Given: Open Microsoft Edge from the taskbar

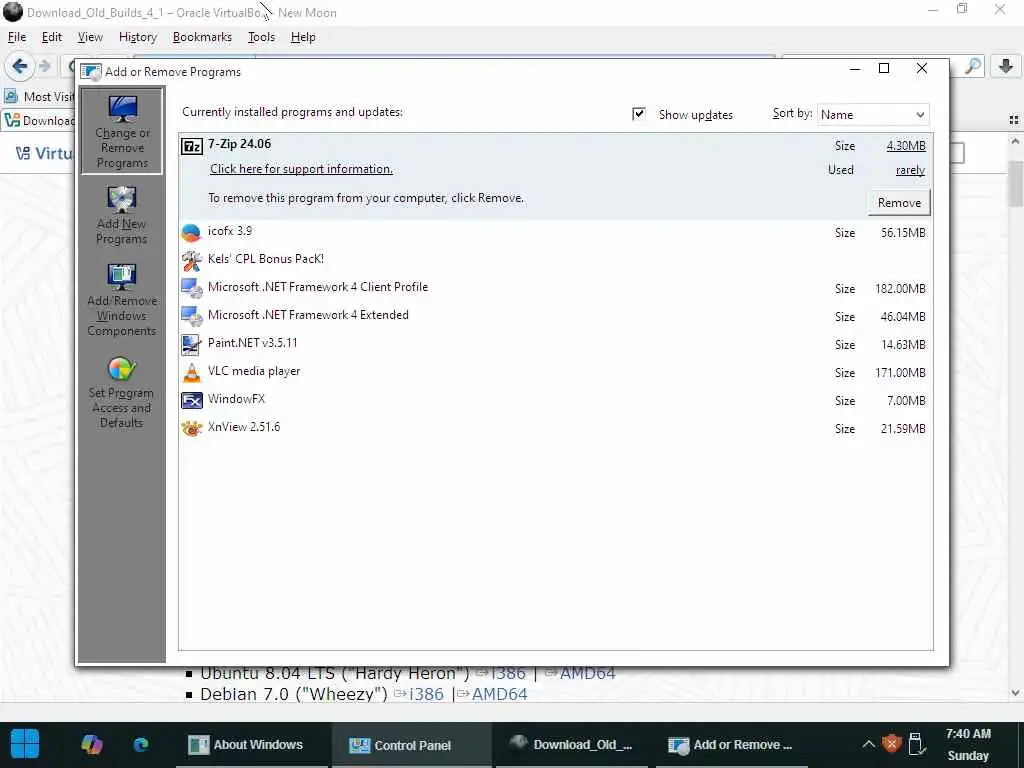Looking at the screenshot, I should [x=141, y=744].
